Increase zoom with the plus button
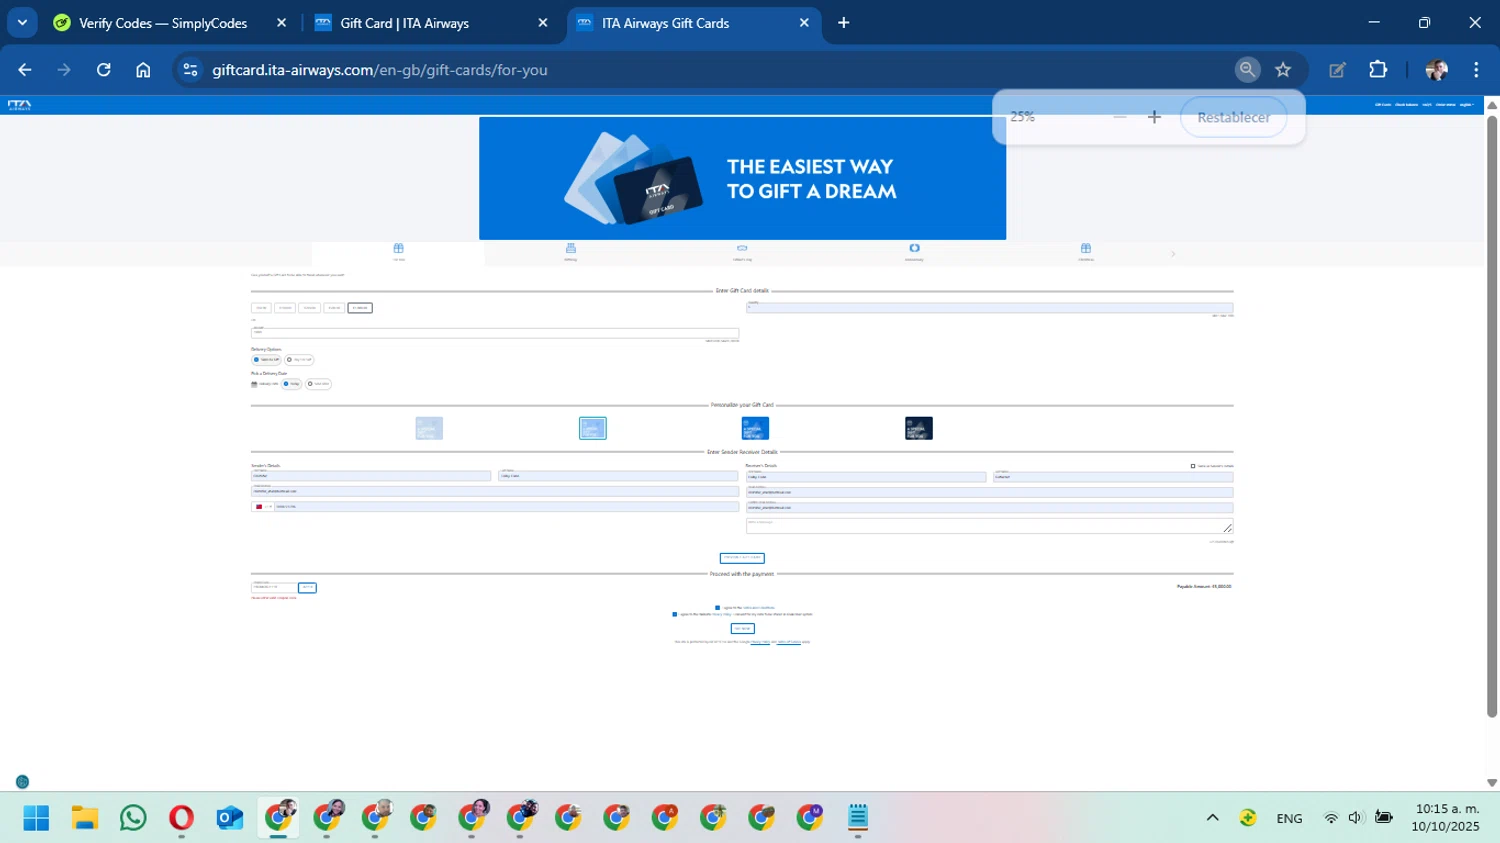Image resolution: width=1500 pixels, height=843 pixels. pyautogui.click(x=1154, y=117)
